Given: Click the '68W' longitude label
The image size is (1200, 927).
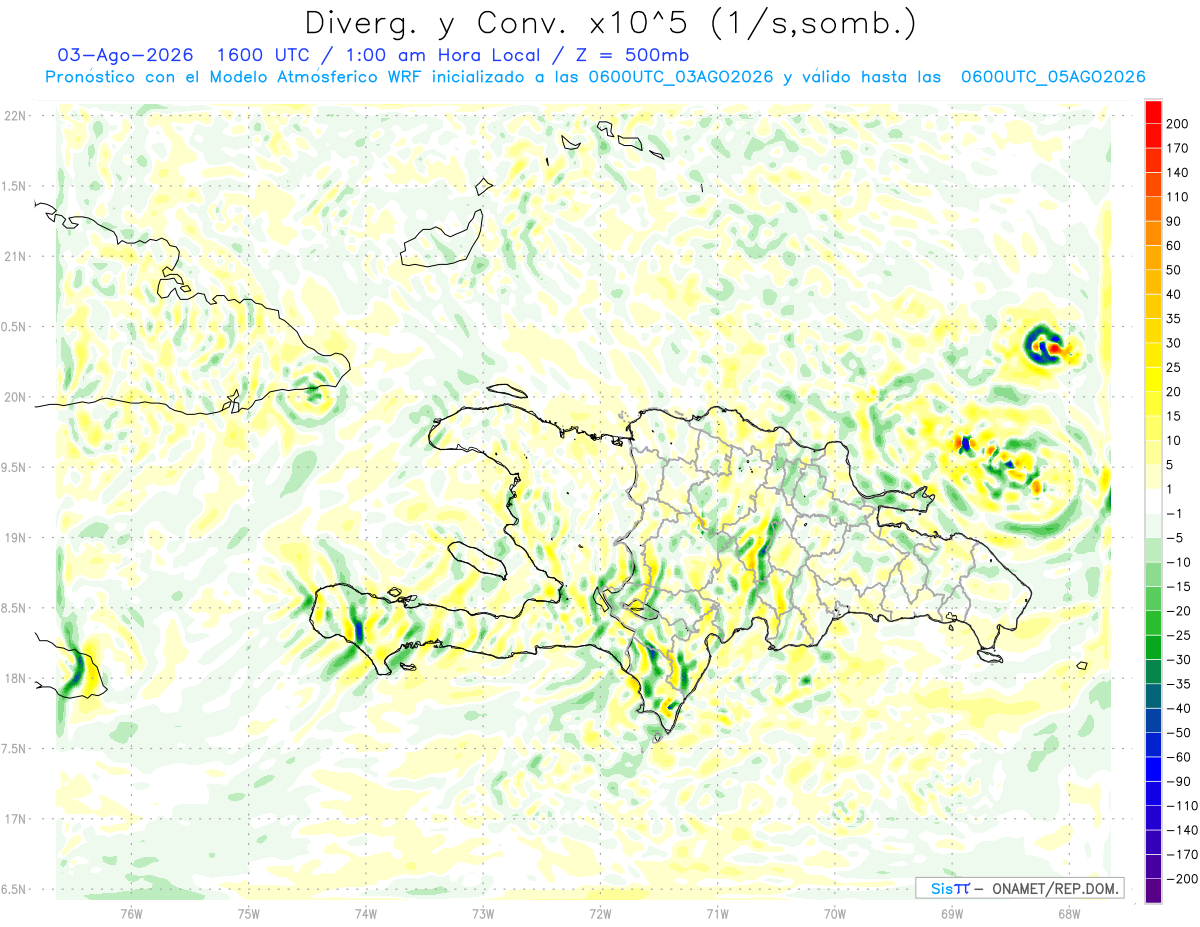Looking at the screenshot, I should (1069, 914).
